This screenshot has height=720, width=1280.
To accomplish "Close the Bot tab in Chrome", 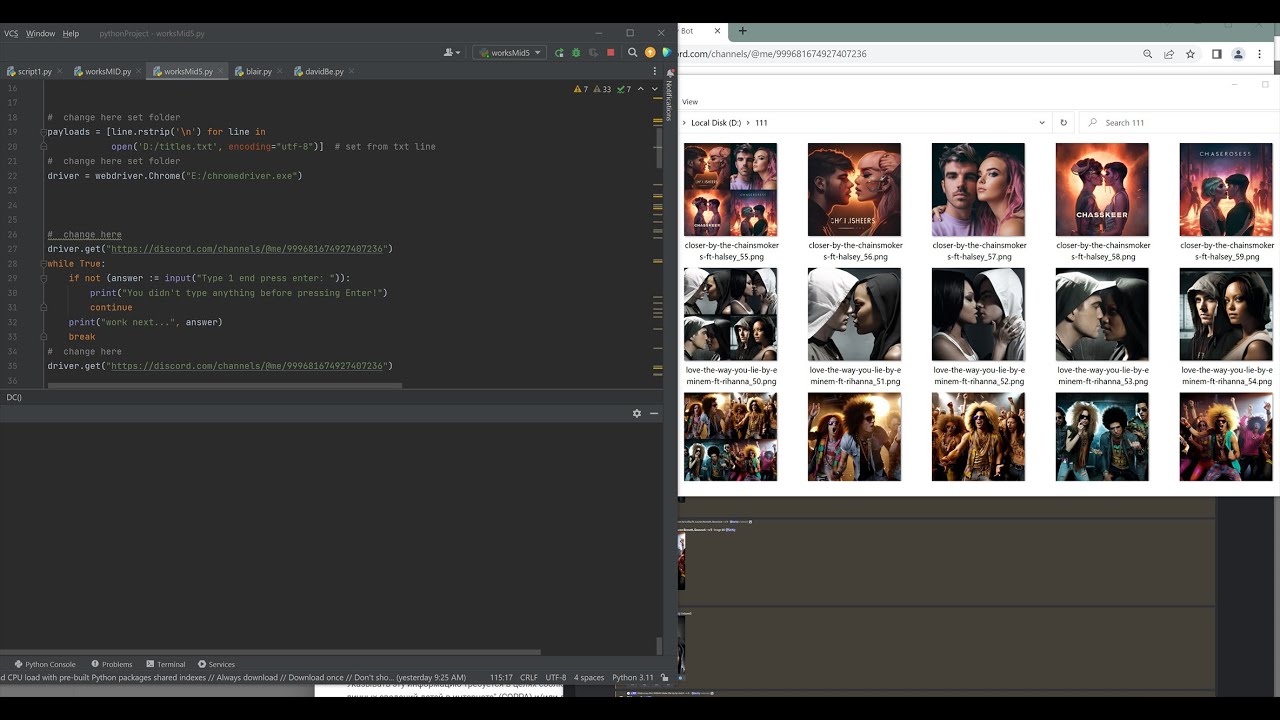I will pyautogui.click(x=719, y=31).
